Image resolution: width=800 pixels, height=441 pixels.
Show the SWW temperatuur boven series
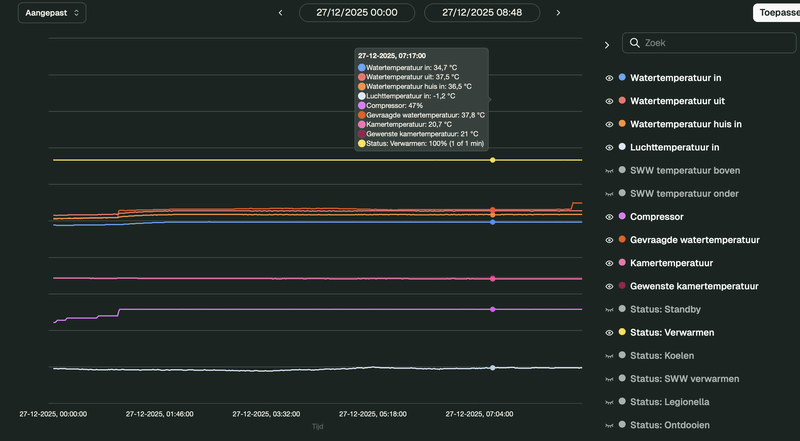[x=608, y=170]
